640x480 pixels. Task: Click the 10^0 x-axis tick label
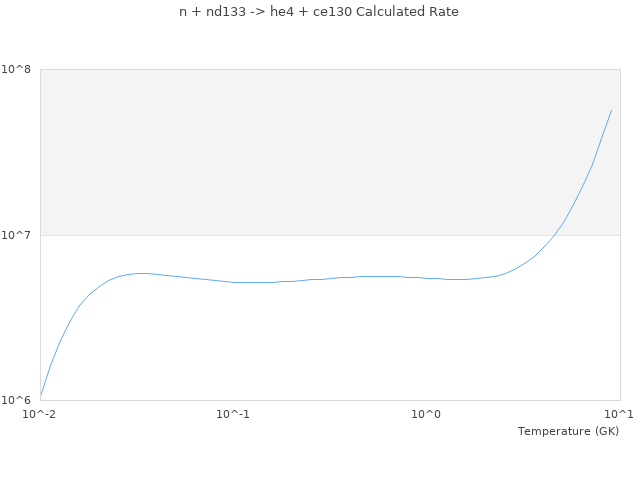click(x=427, y=414)
